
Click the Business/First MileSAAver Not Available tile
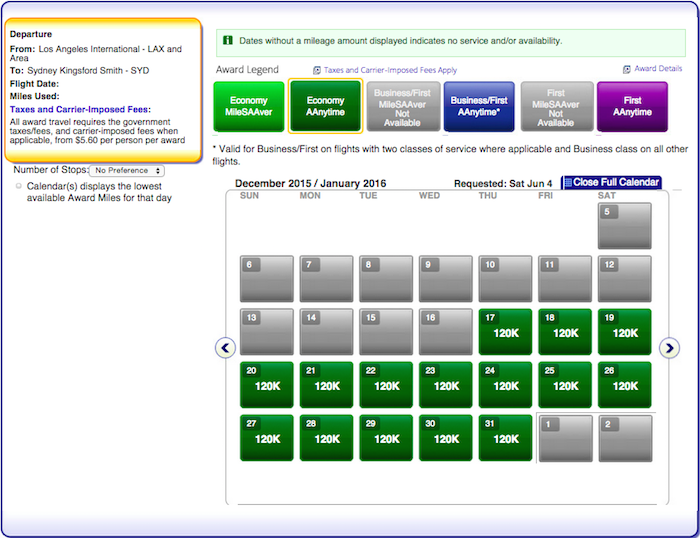point(402,106)
